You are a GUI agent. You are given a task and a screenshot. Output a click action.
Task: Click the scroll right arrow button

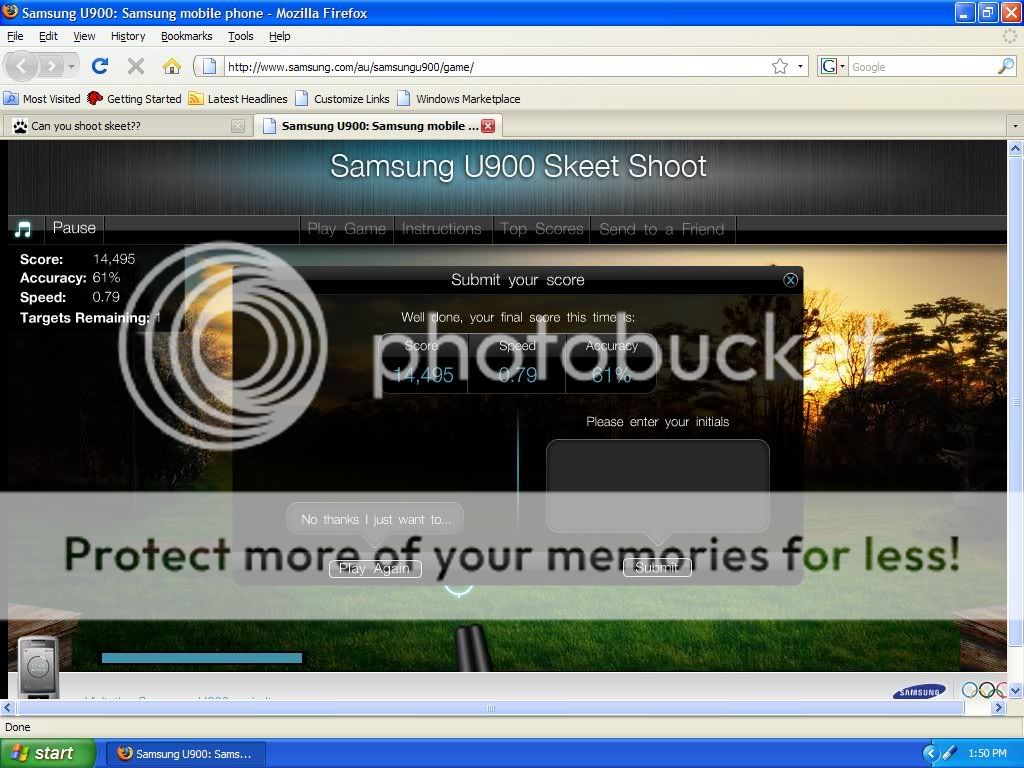(999, 708)
